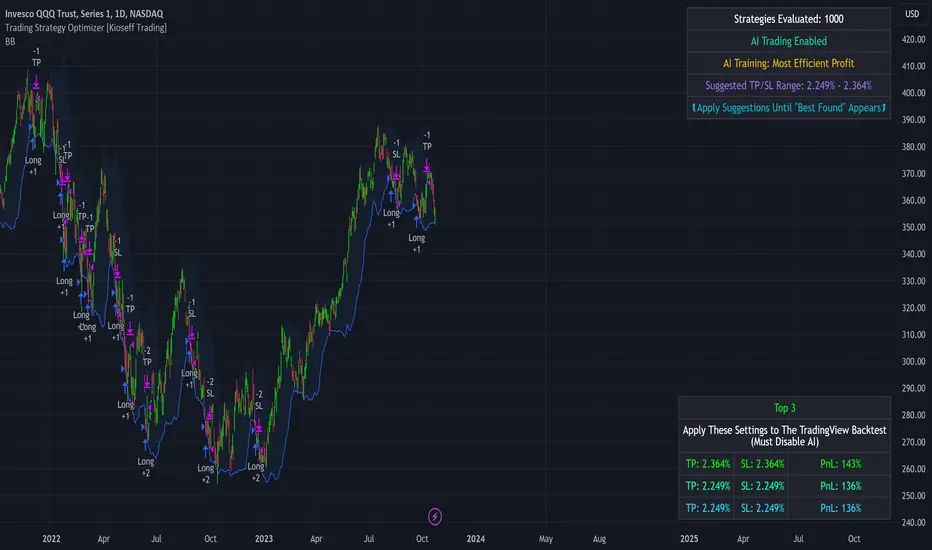Click the "Apply Suggestions Until Best Found Appears" row

[787, 107]
